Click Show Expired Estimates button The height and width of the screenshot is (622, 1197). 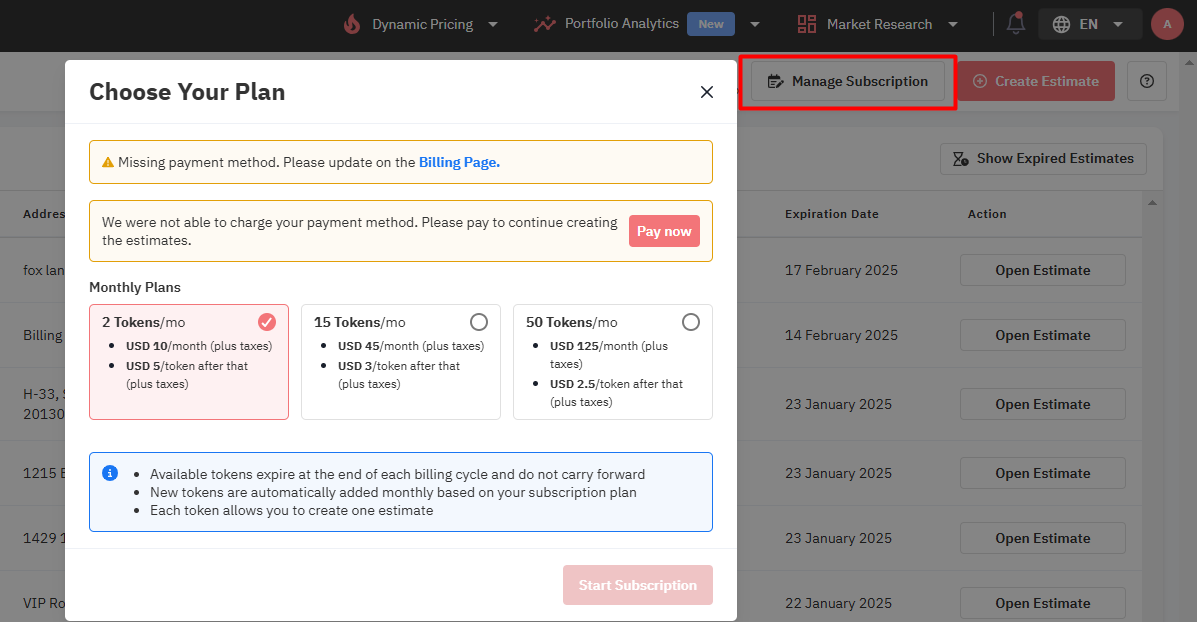[1043, 158]
